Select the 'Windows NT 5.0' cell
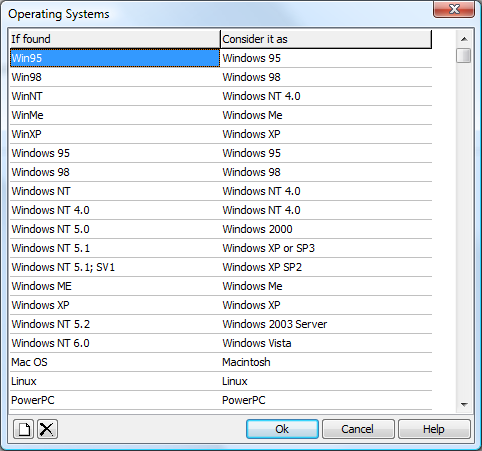 tap(115, 229)
